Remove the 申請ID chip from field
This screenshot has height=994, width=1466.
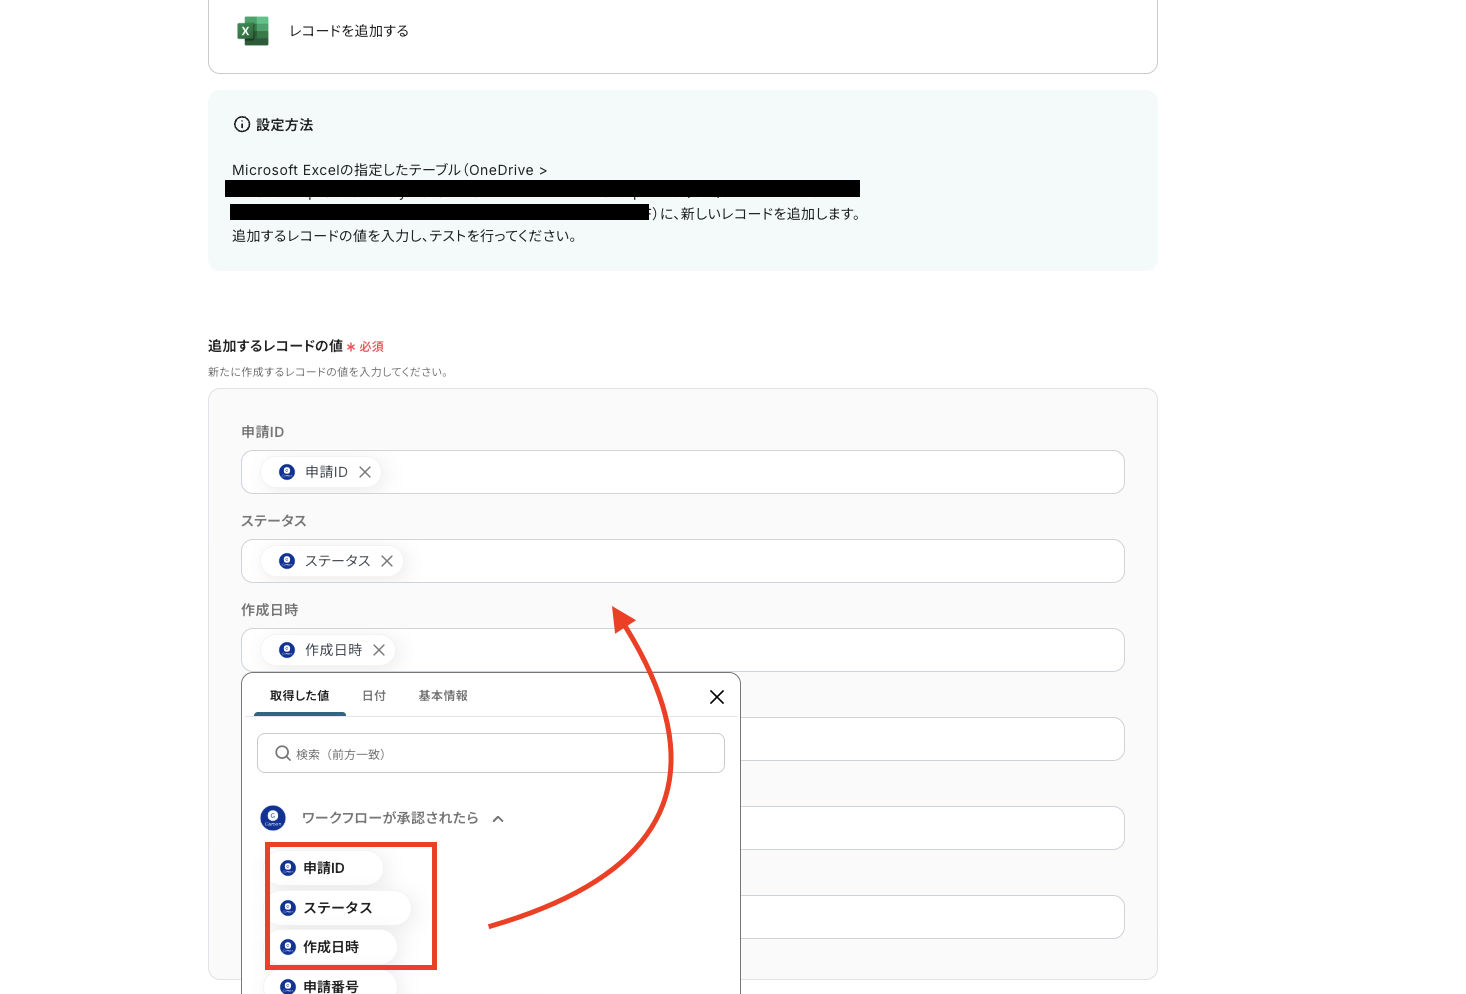[x=365, y=472]
